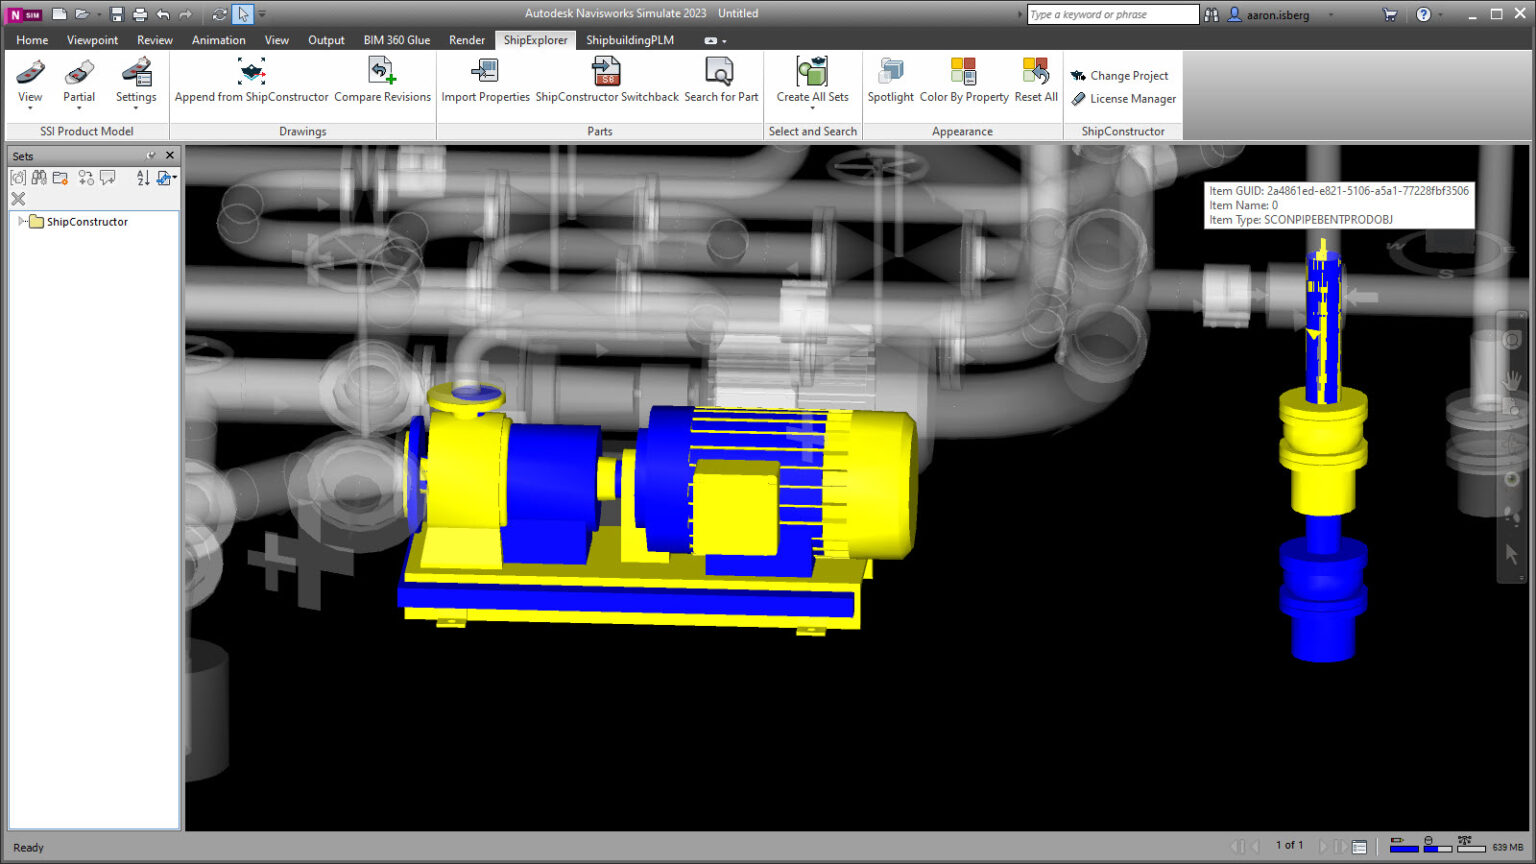
Task: Click Sheet Browser icon in status bar
Action: click(x=1359, y=847)
